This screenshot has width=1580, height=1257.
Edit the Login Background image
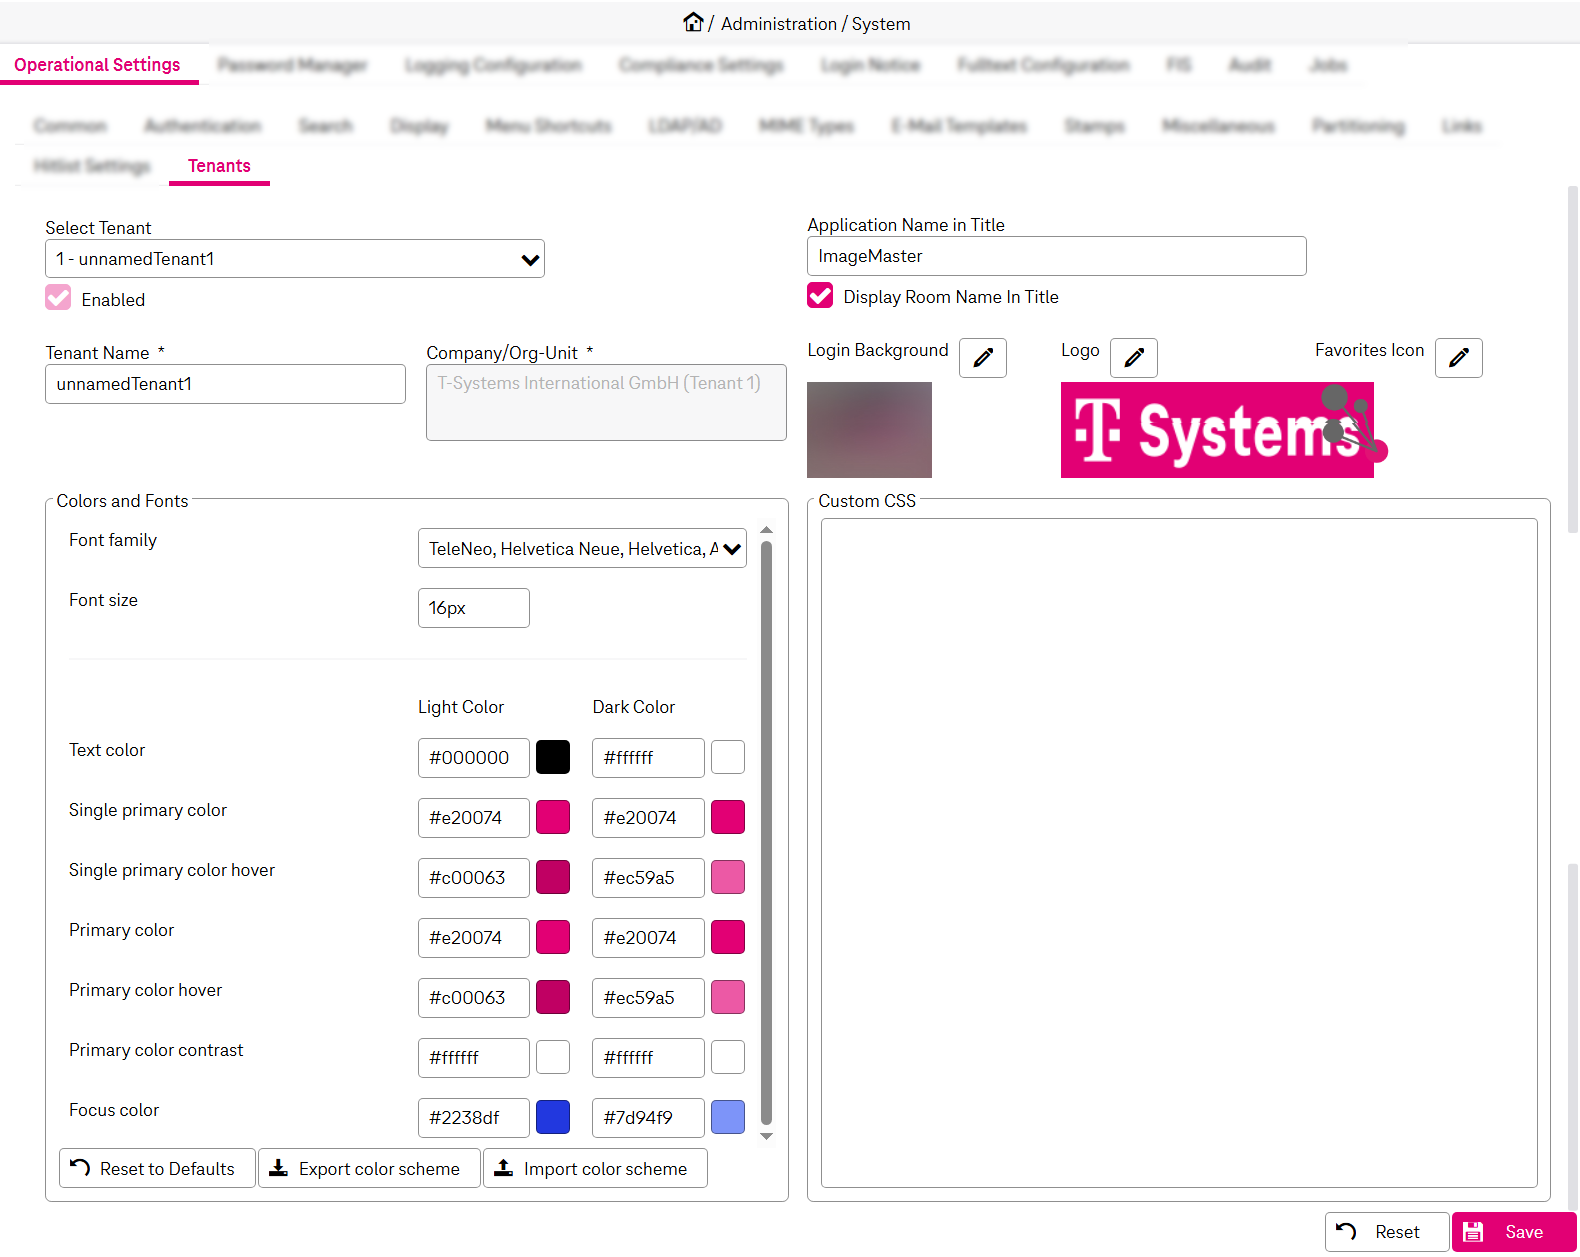tap(982, 358)
